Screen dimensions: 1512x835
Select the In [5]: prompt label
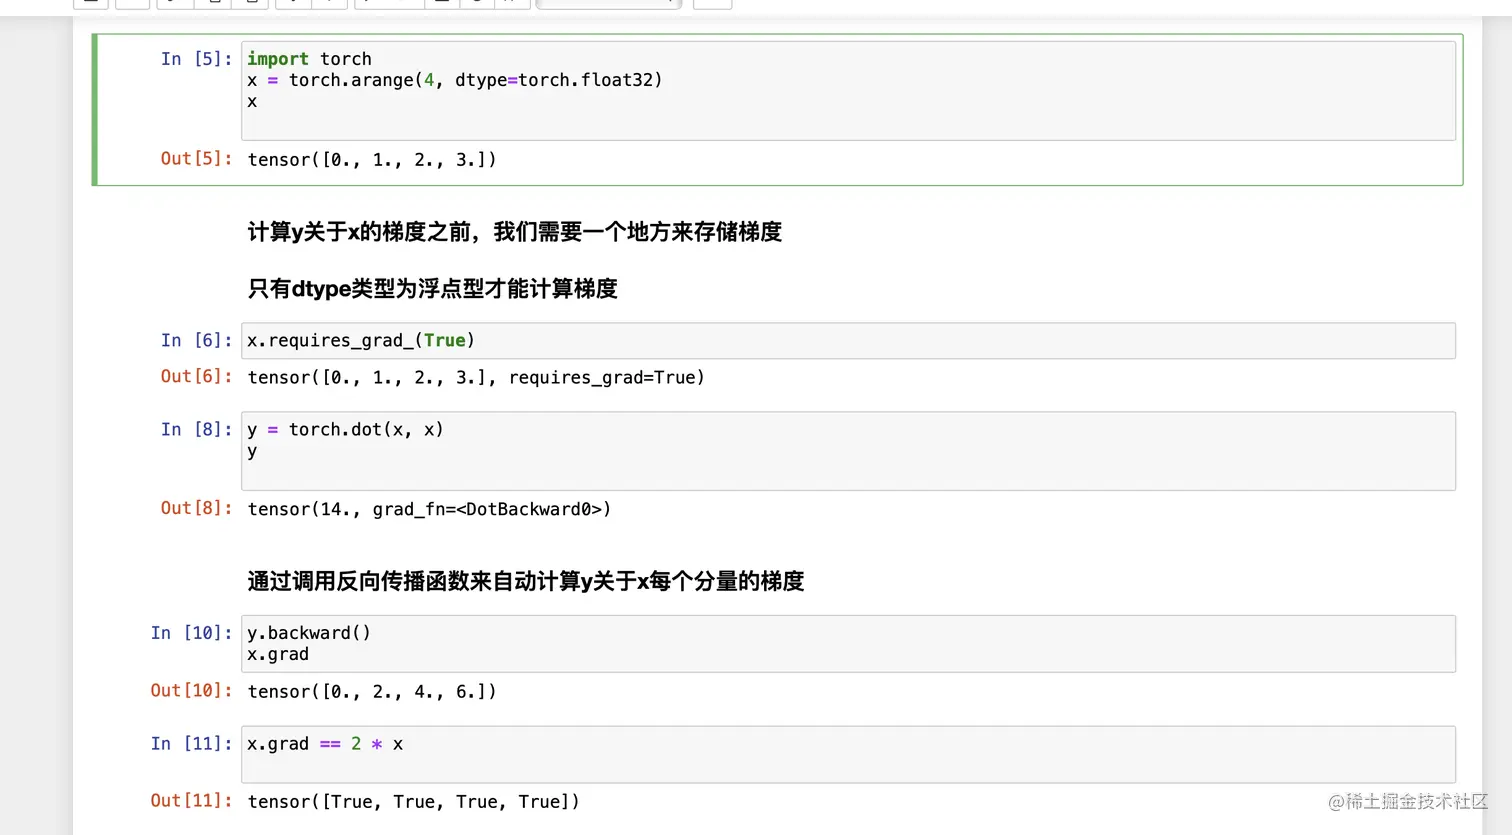pyautogui.click(x=196, y=59)
